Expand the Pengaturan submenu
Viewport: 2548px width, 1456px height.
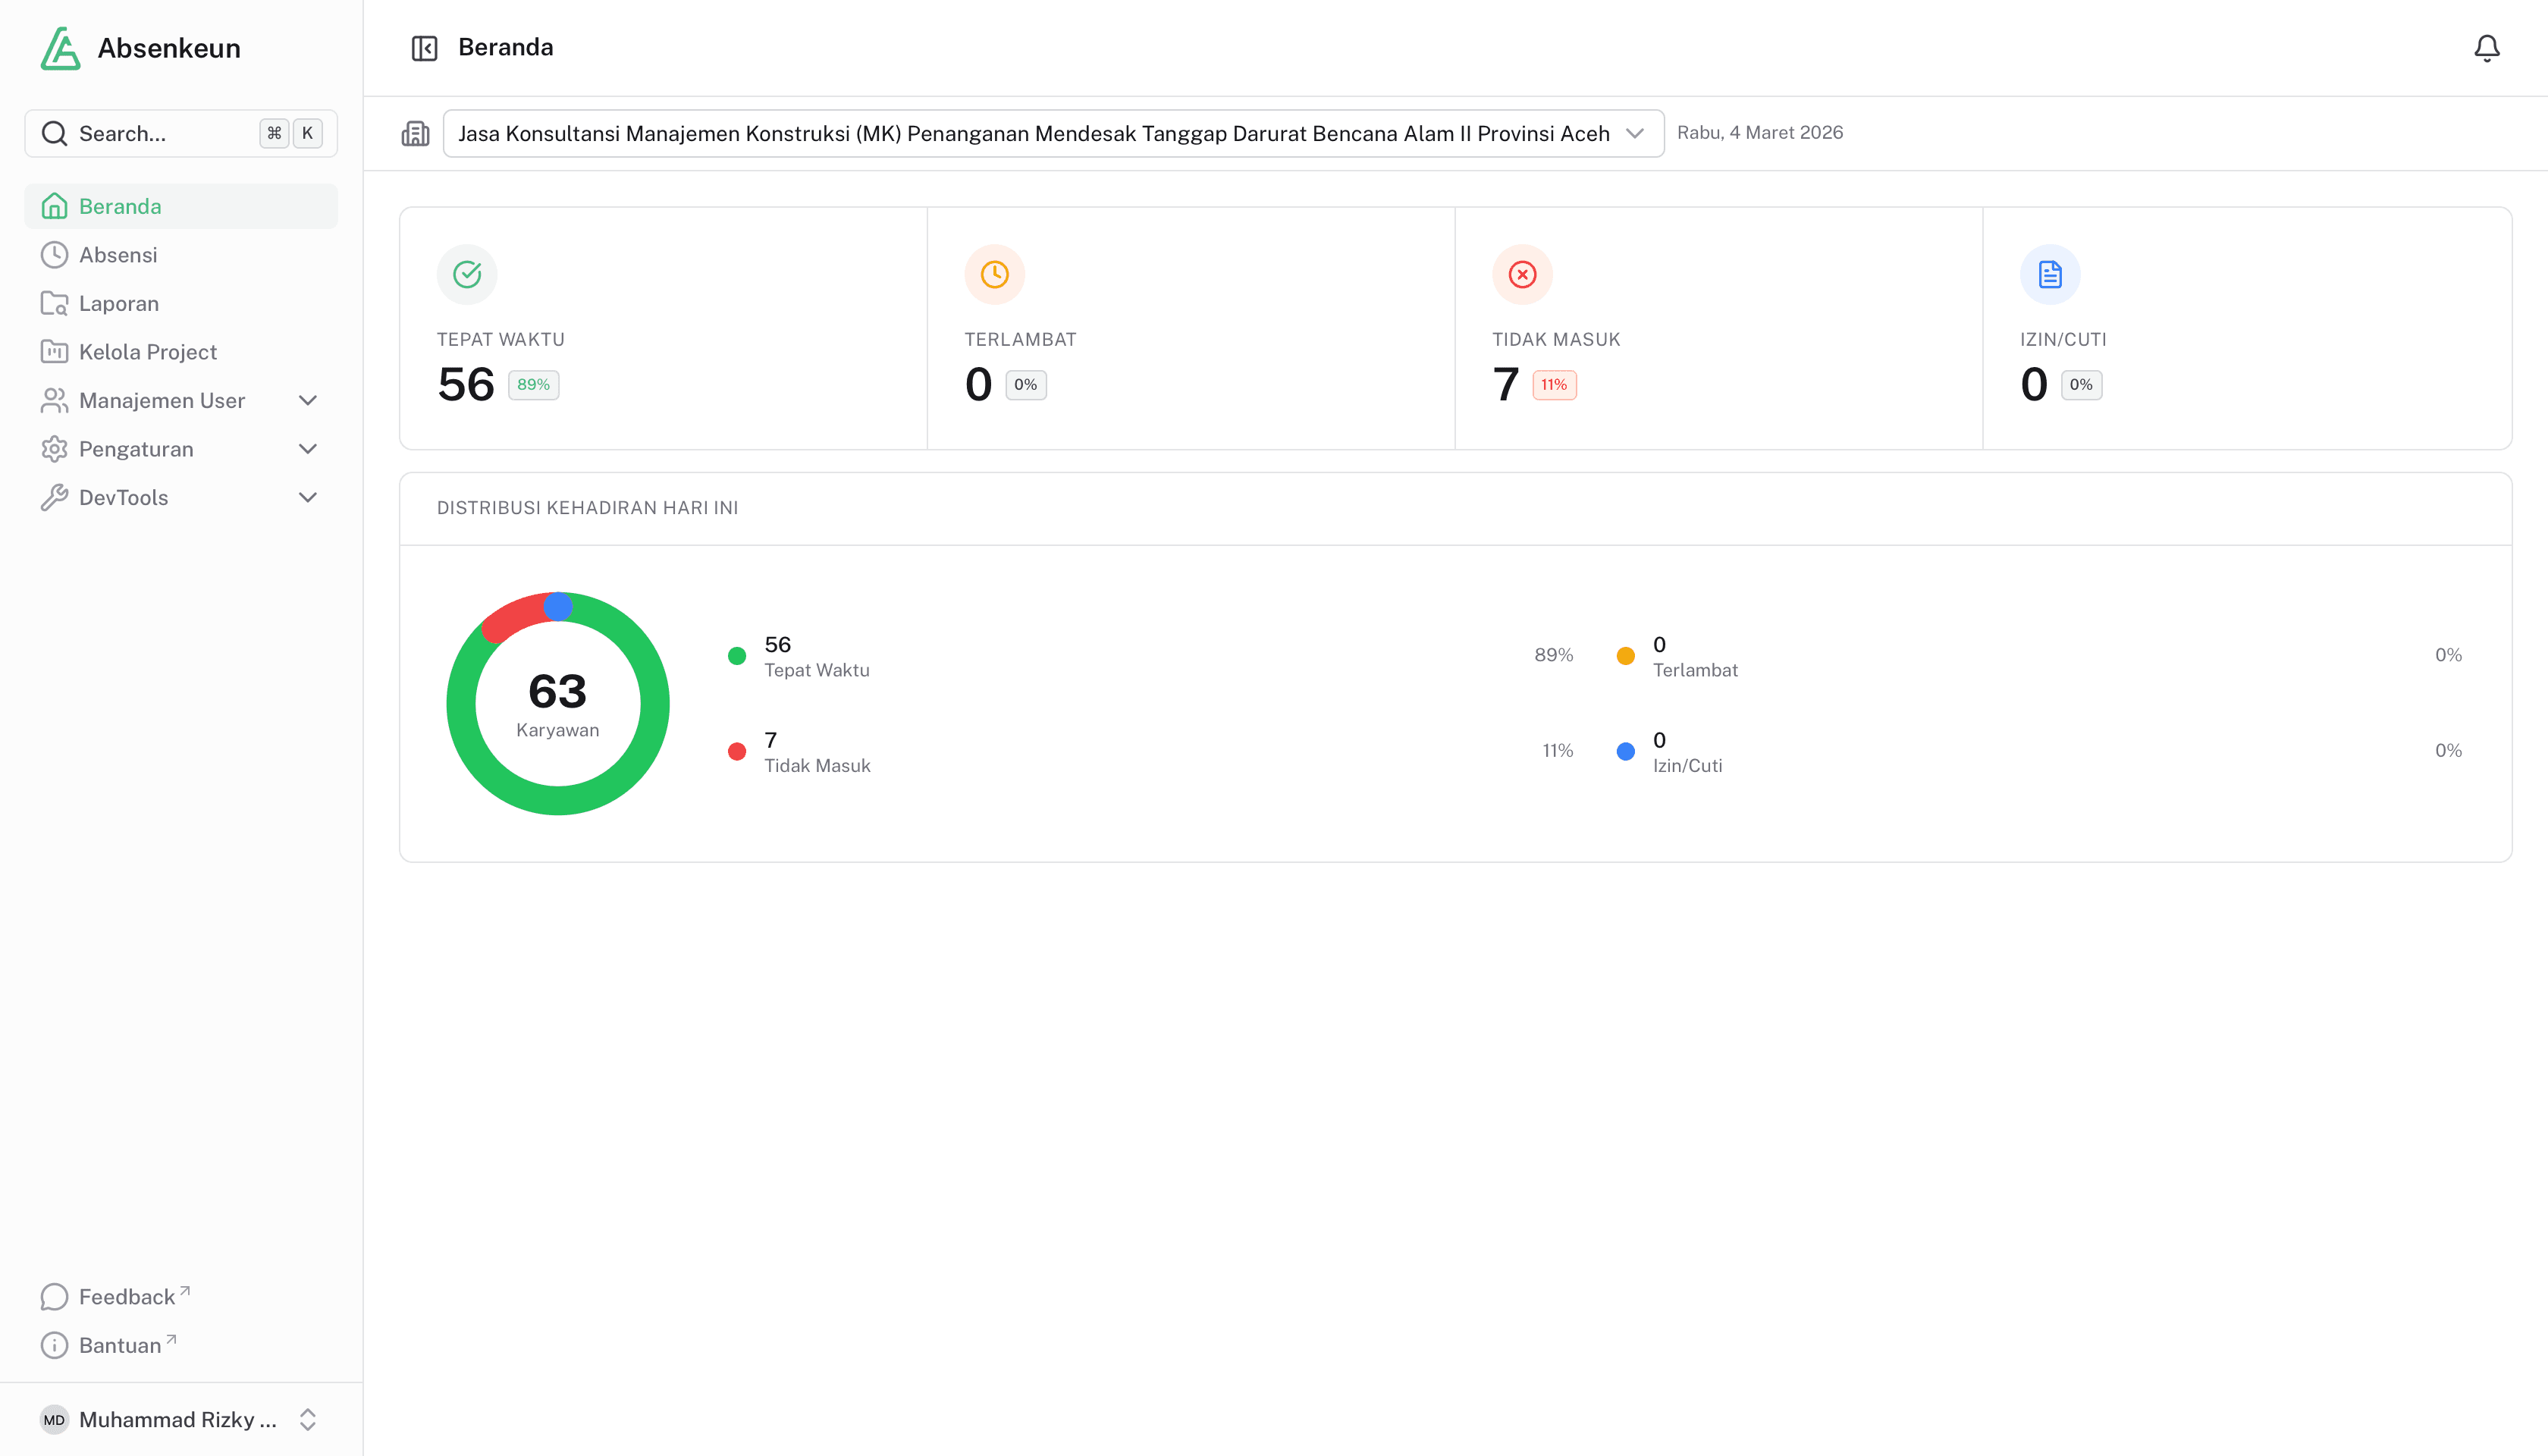307,449
